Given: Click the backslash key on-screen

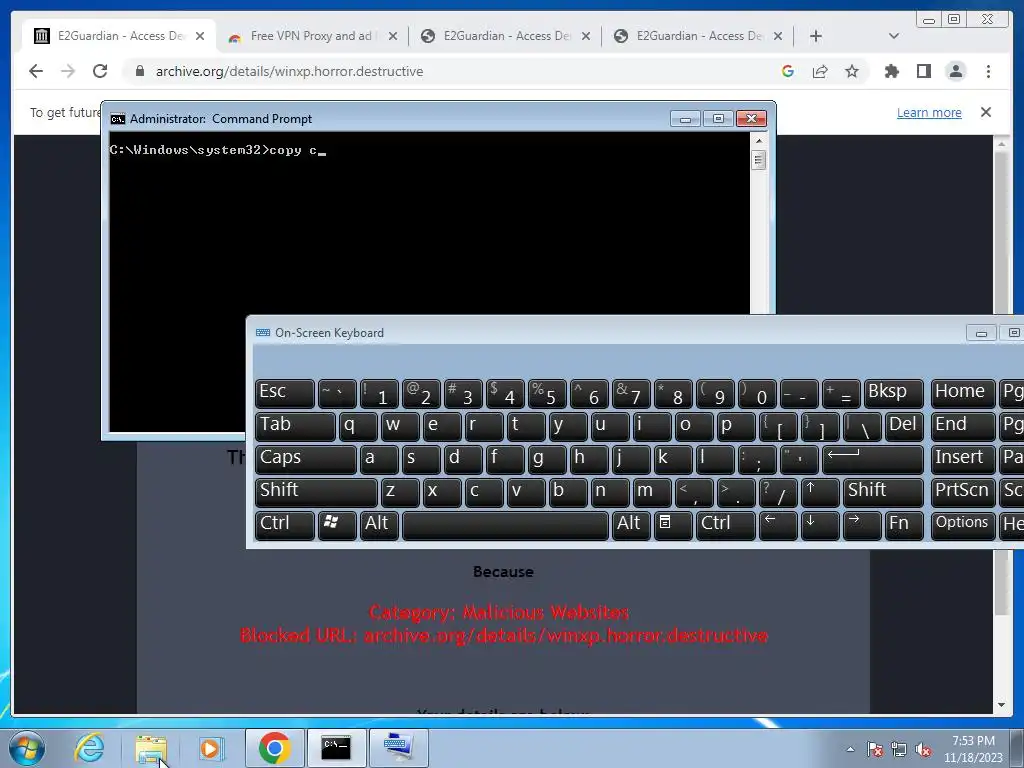Looking at the screenshot, I should pyautogui.click(x=862, y=426).
